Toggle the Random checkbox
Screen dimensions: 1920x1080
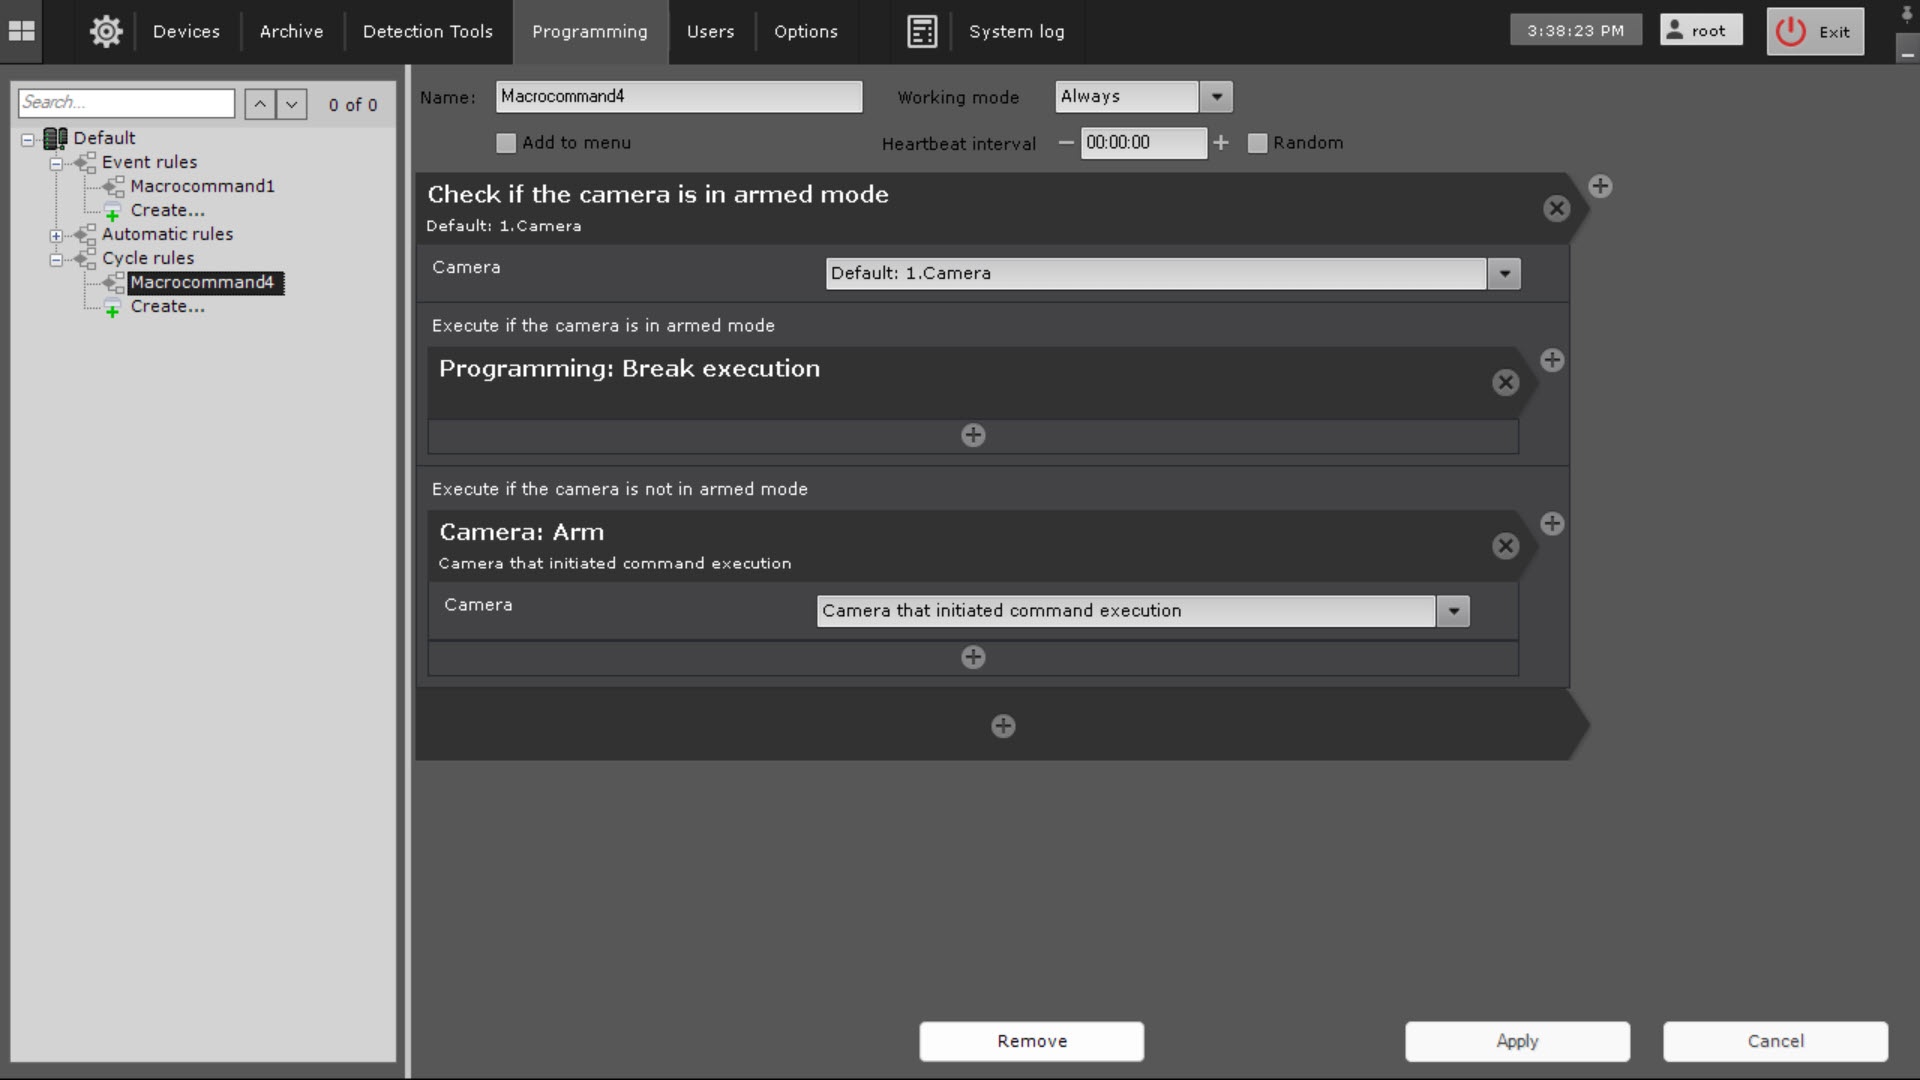click(x=1258, y=143)
